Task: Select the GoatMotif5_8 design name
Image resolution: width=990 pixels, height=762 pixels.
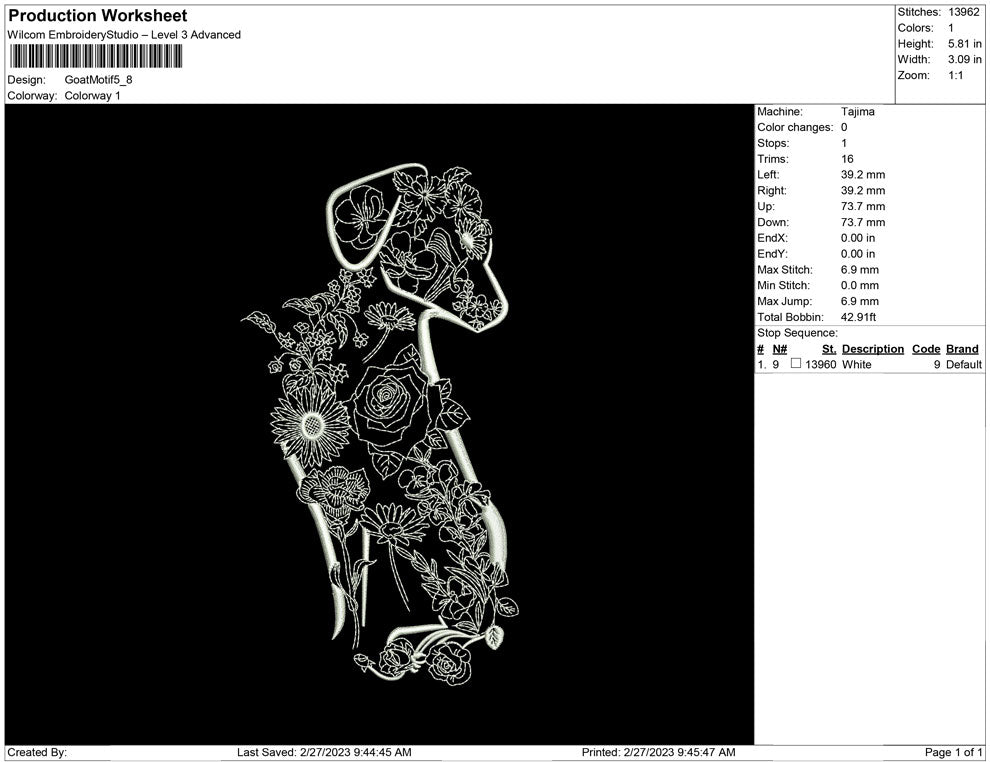Action: [x=99, y=80]
